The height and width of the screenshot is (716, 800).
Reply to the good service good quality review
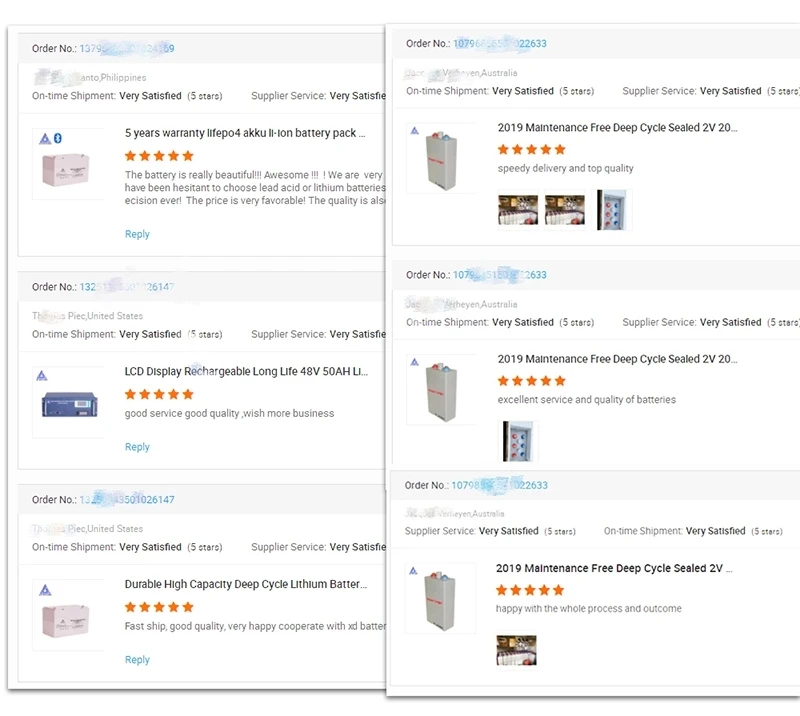coord(137,447)
